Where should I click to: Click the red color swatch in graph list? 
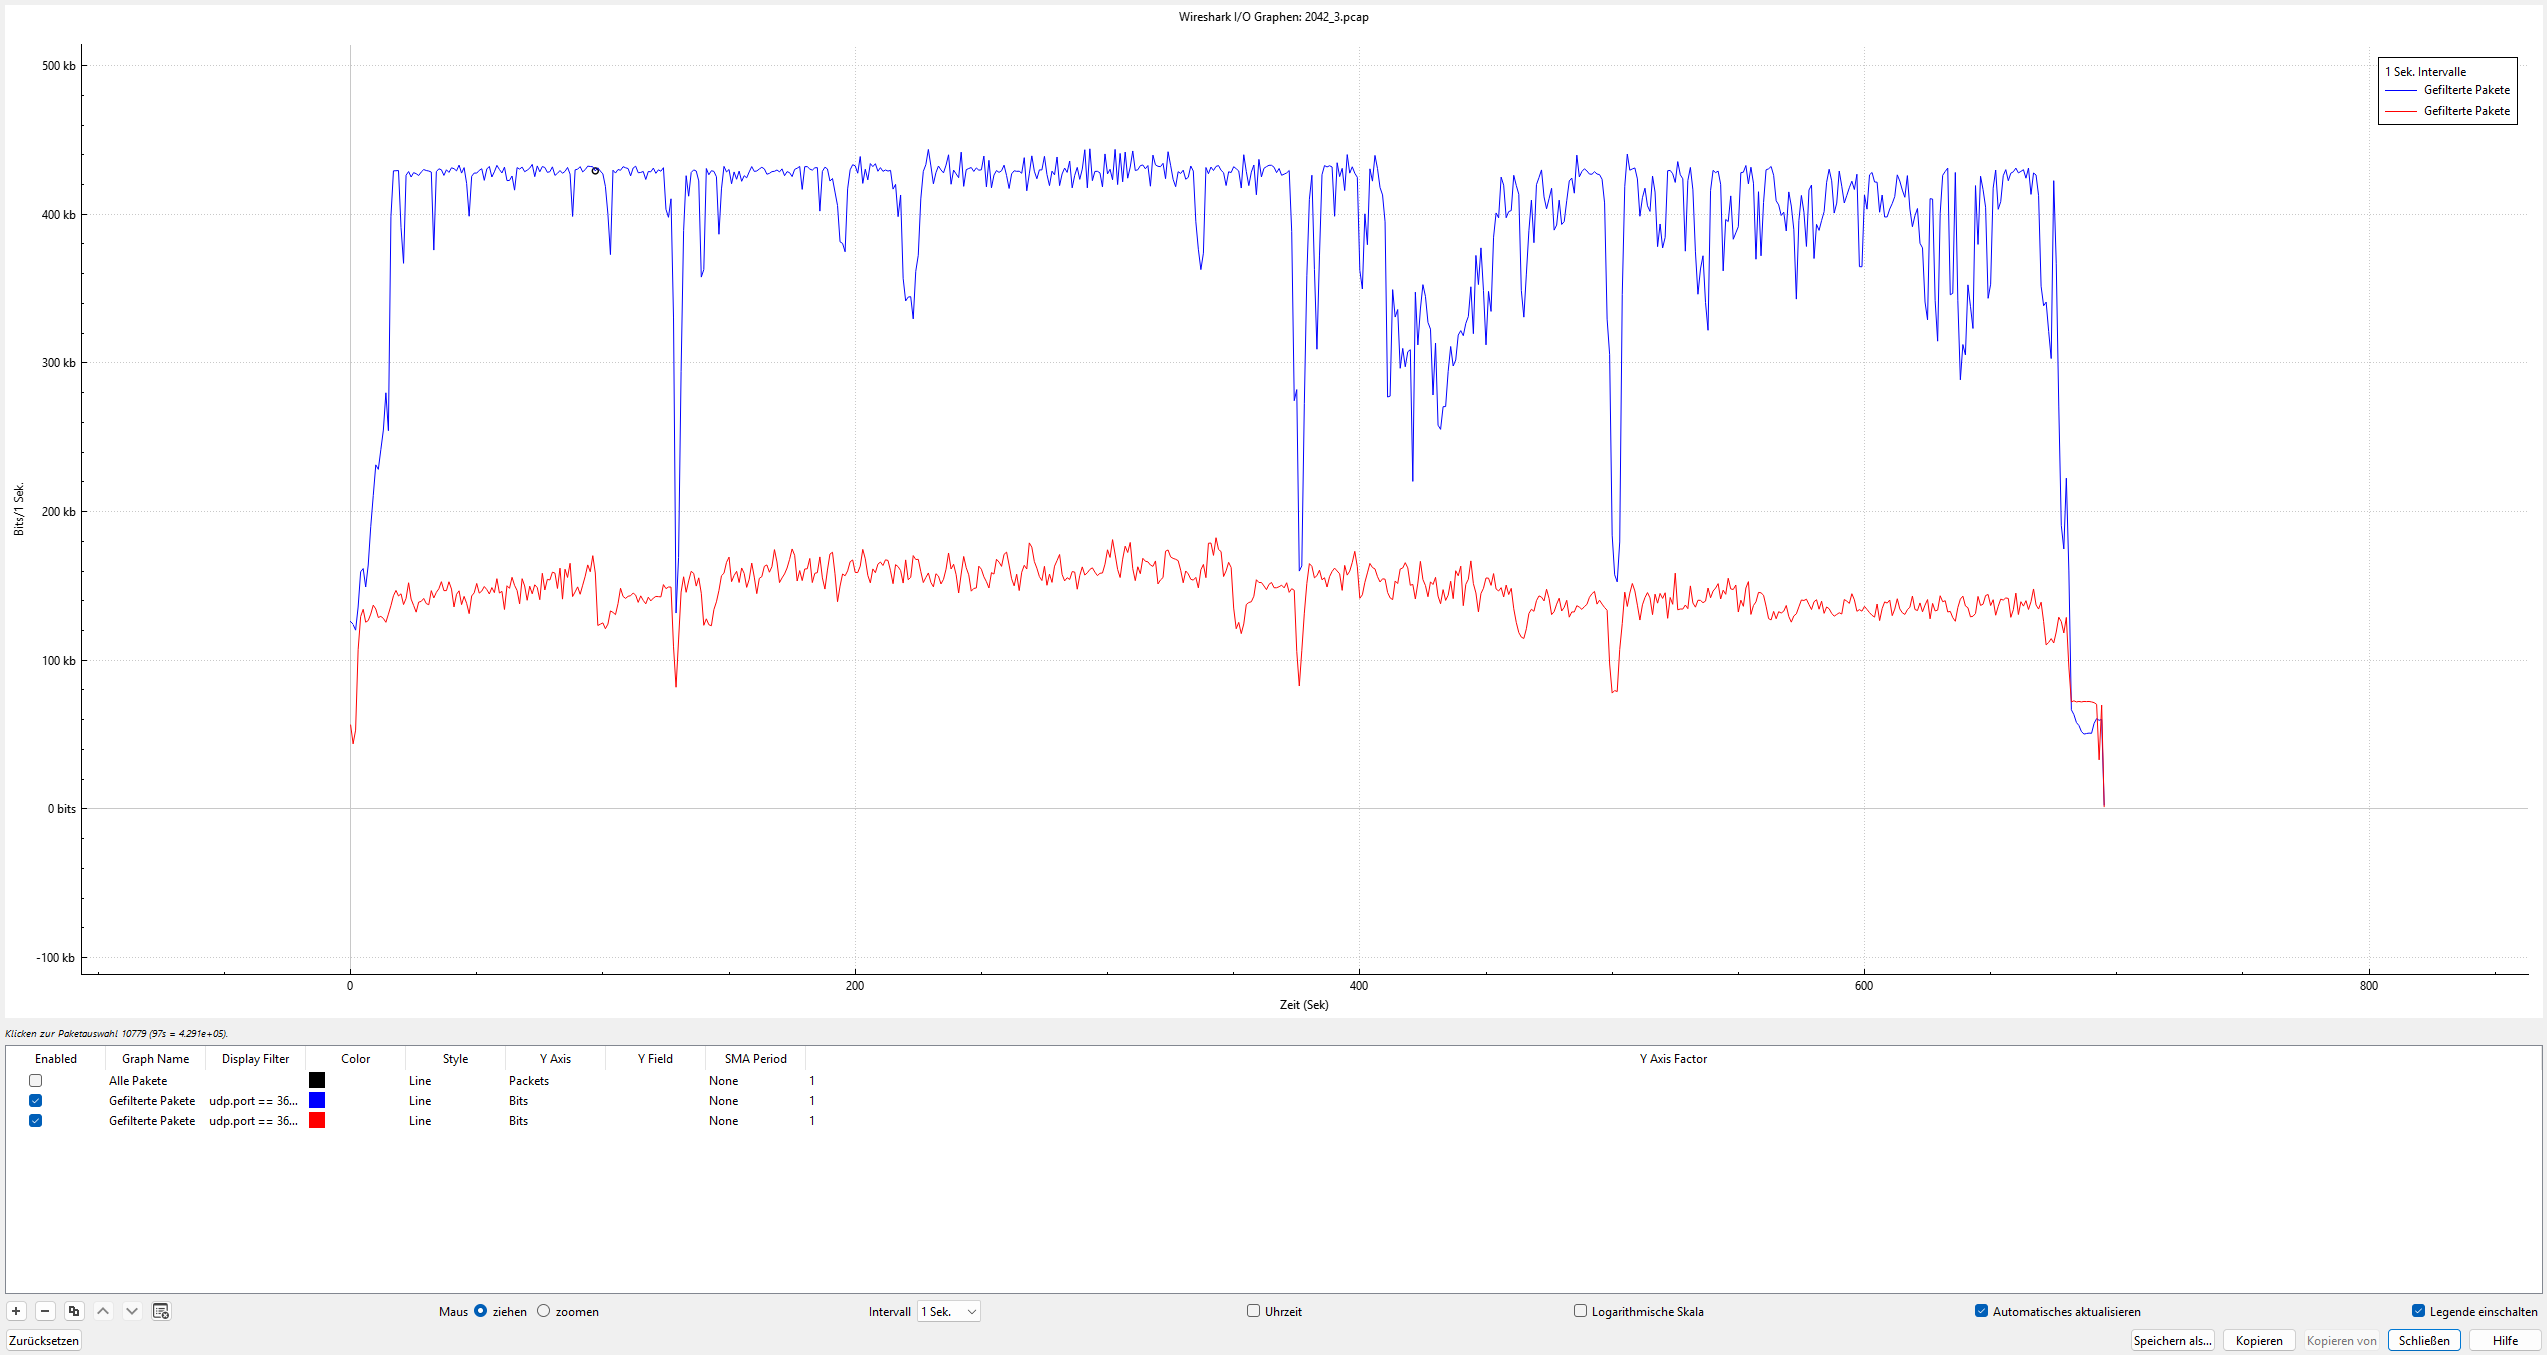pyautogui.click(x=317, y=1120)
